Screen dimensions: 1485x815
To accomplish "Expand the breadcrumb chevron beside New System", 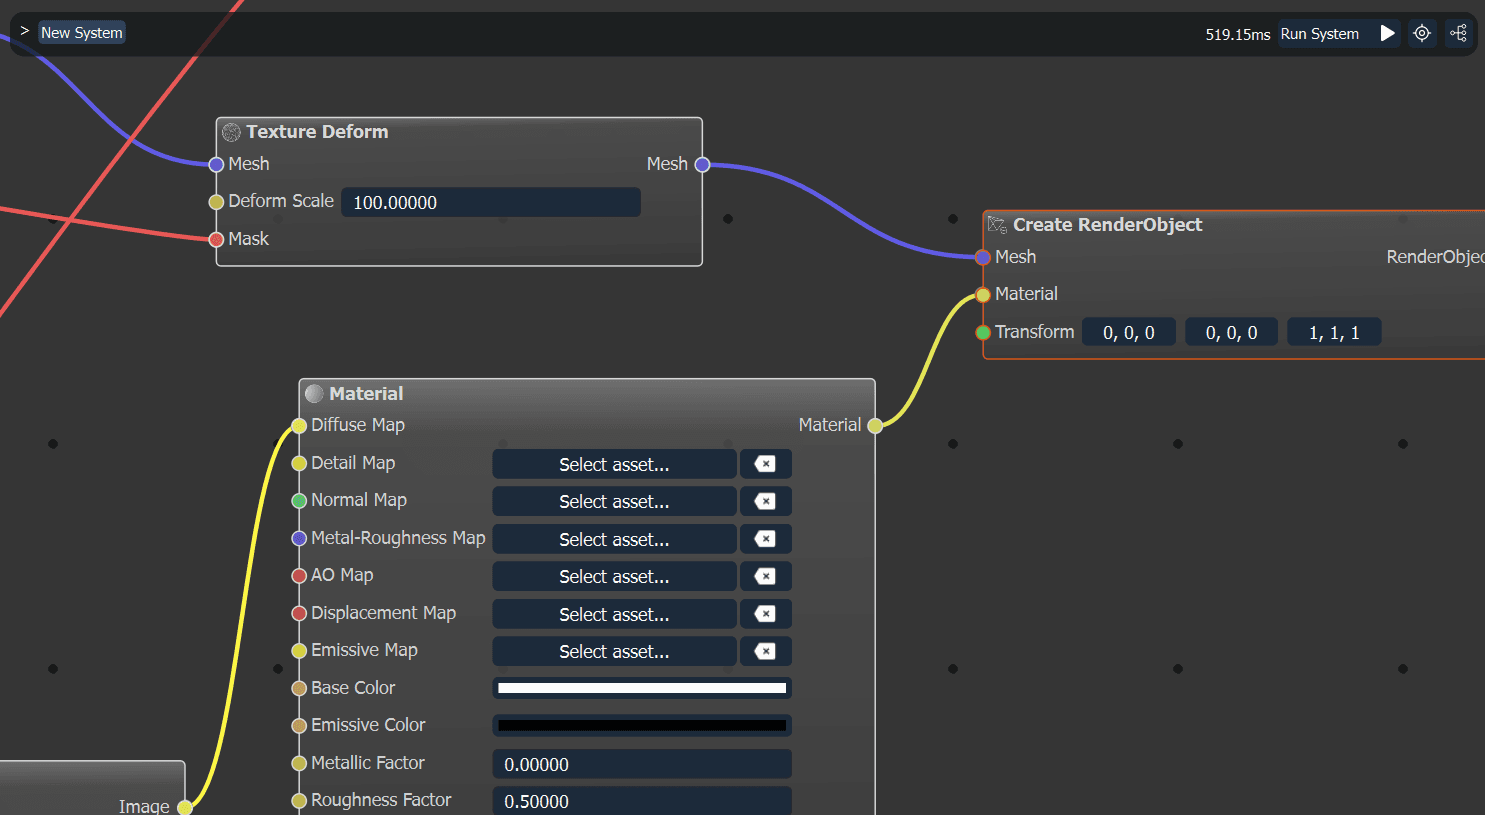I will pyautogui.click(x=25, y=32).
